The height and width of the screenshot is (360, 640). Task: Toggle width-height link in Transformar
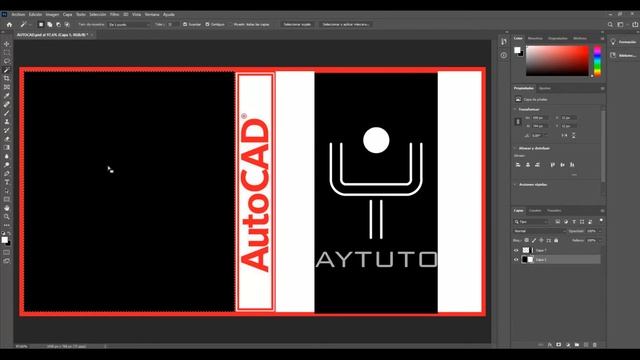[518, 122]
